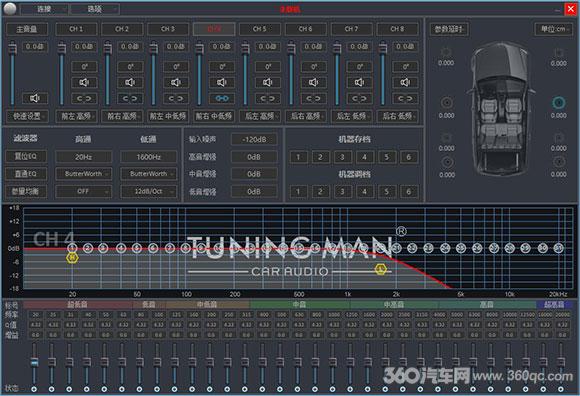The image size is (580, 396).
Task: Click the CH 2 link chain icon
Action: coord(130,98)
